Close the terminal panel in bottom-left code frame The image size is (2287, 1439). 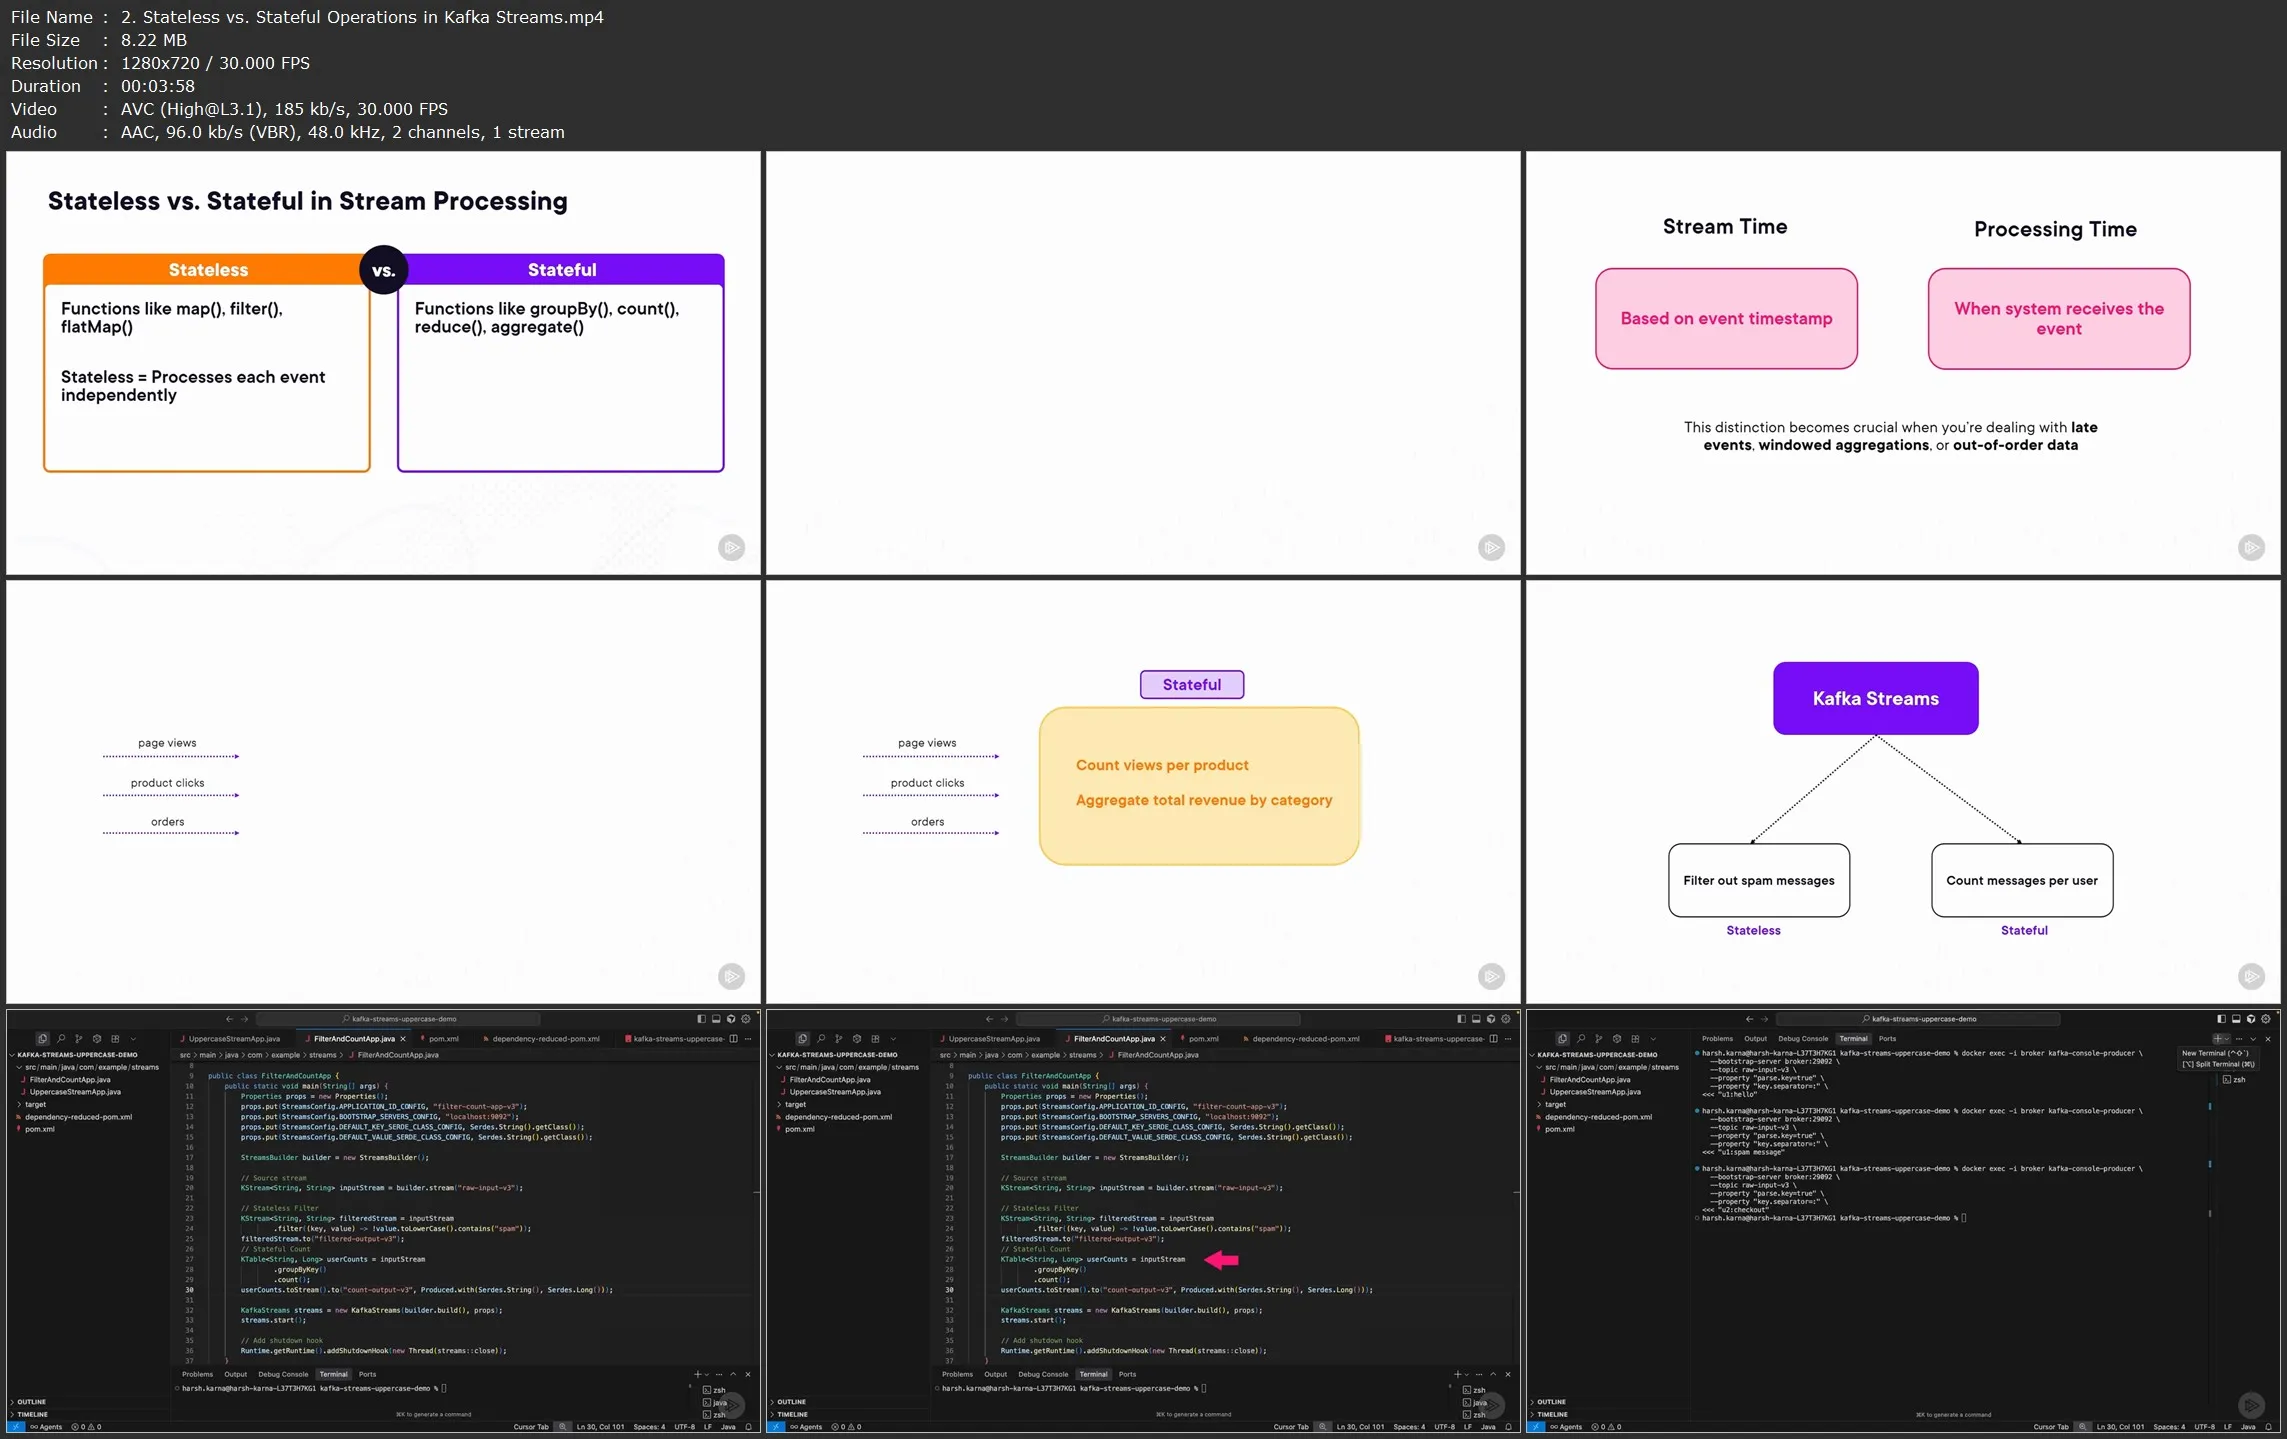748,1375
